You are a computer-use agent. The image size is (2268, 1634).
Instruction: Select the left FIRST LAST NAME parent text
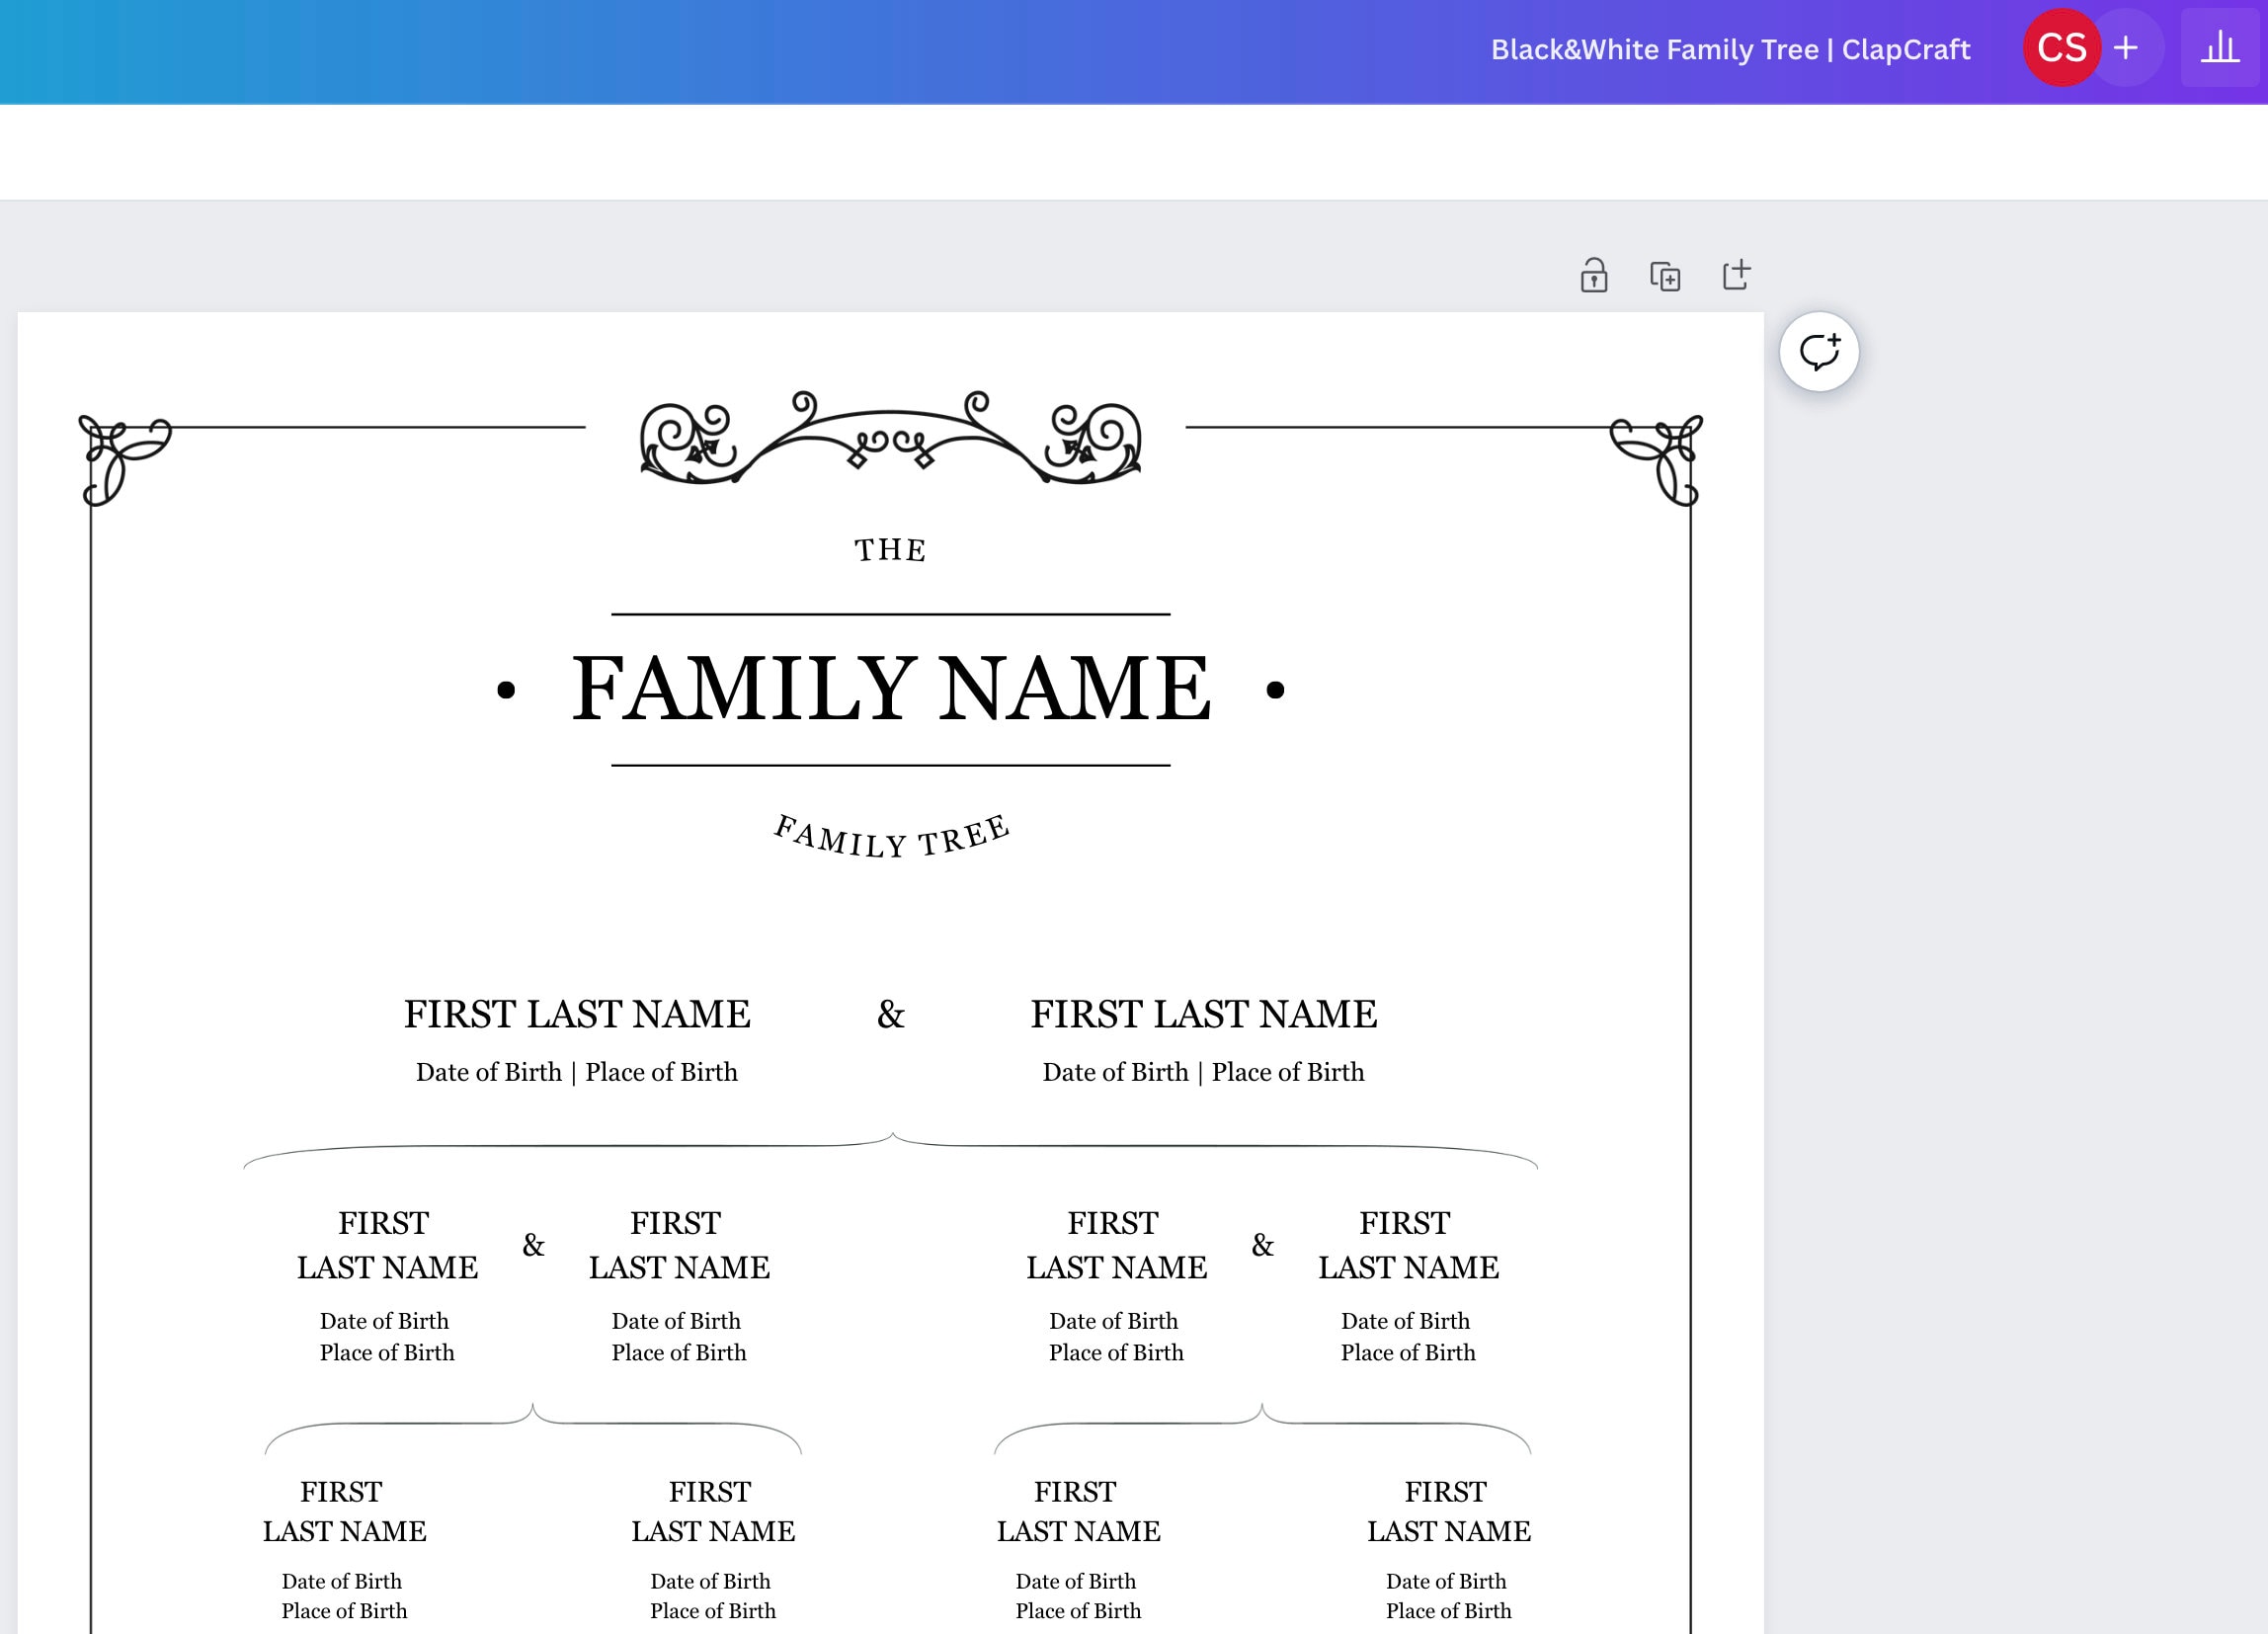pos(577,1014)
